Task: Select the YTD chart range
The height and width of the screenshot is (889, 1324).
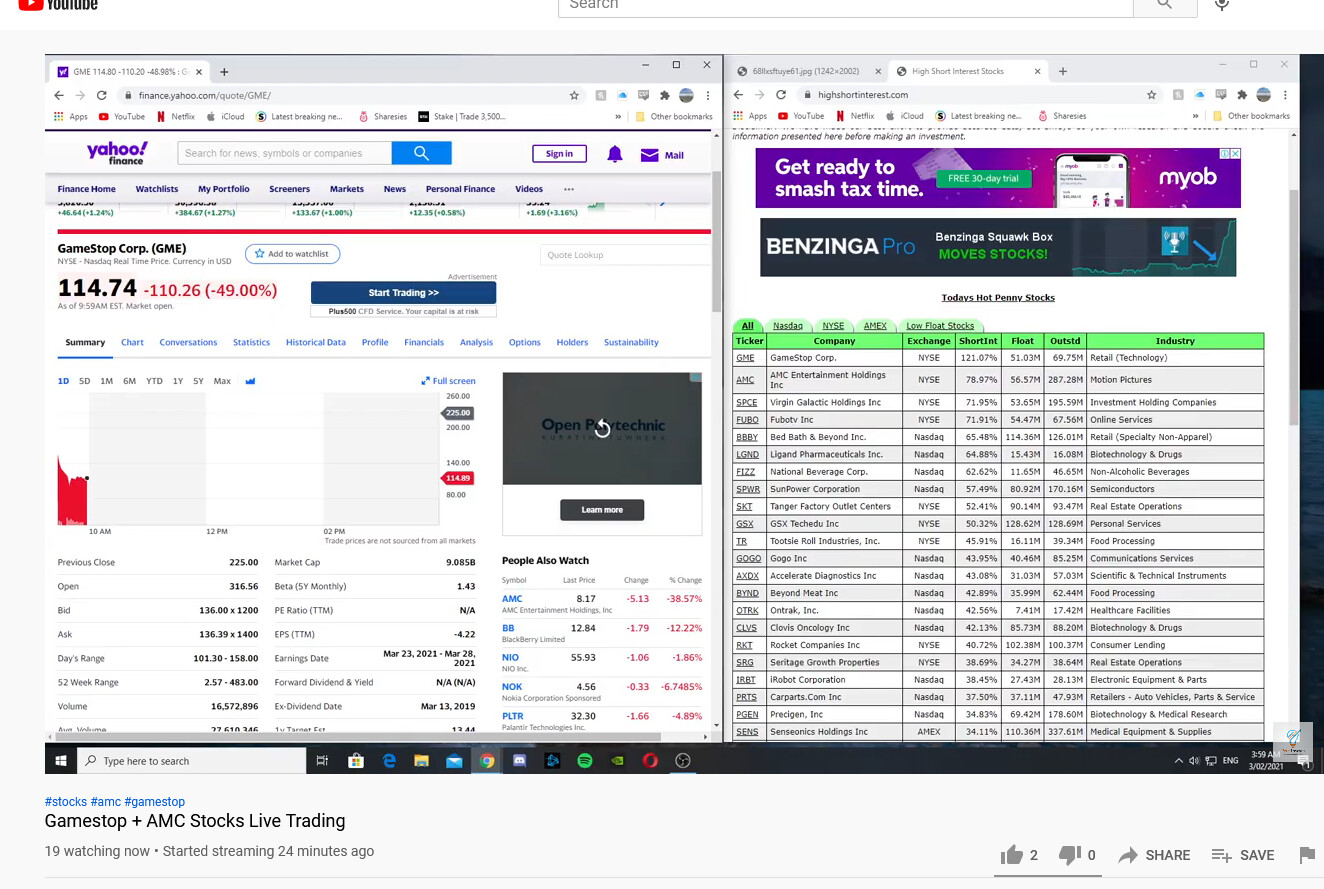Action: (154, 381)
